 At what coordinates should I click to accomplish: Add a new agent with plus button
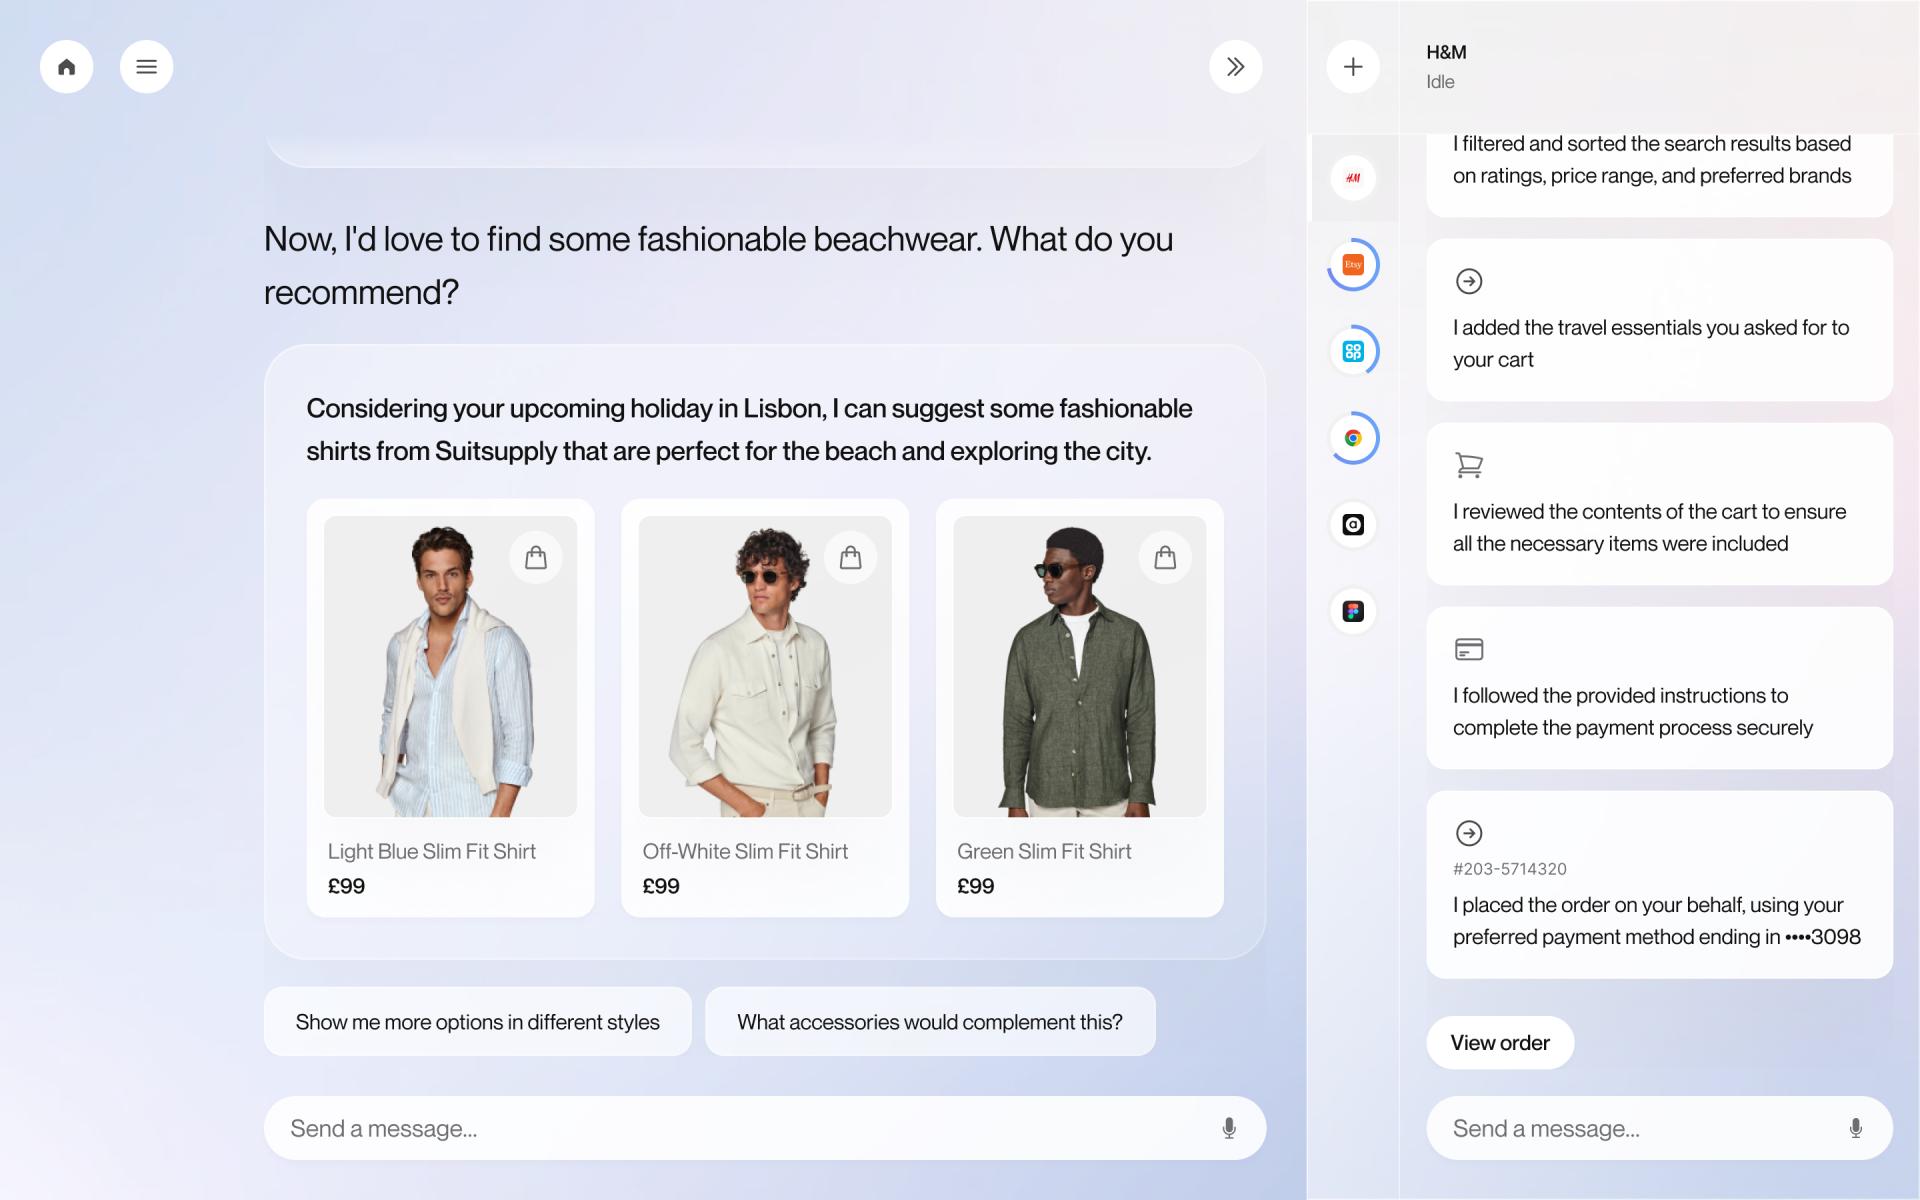click(x=1353, y=67)
